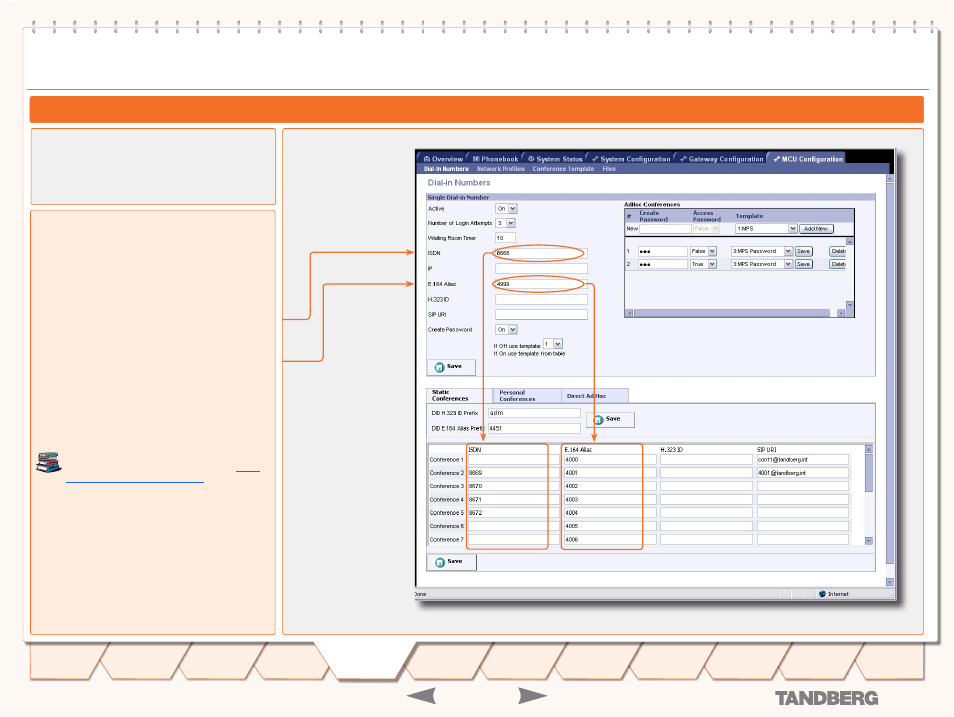Click Conference 2 SIP URI field
This screenshot has height=717, width=954.
pyautogui.click(x=803, y=473)
